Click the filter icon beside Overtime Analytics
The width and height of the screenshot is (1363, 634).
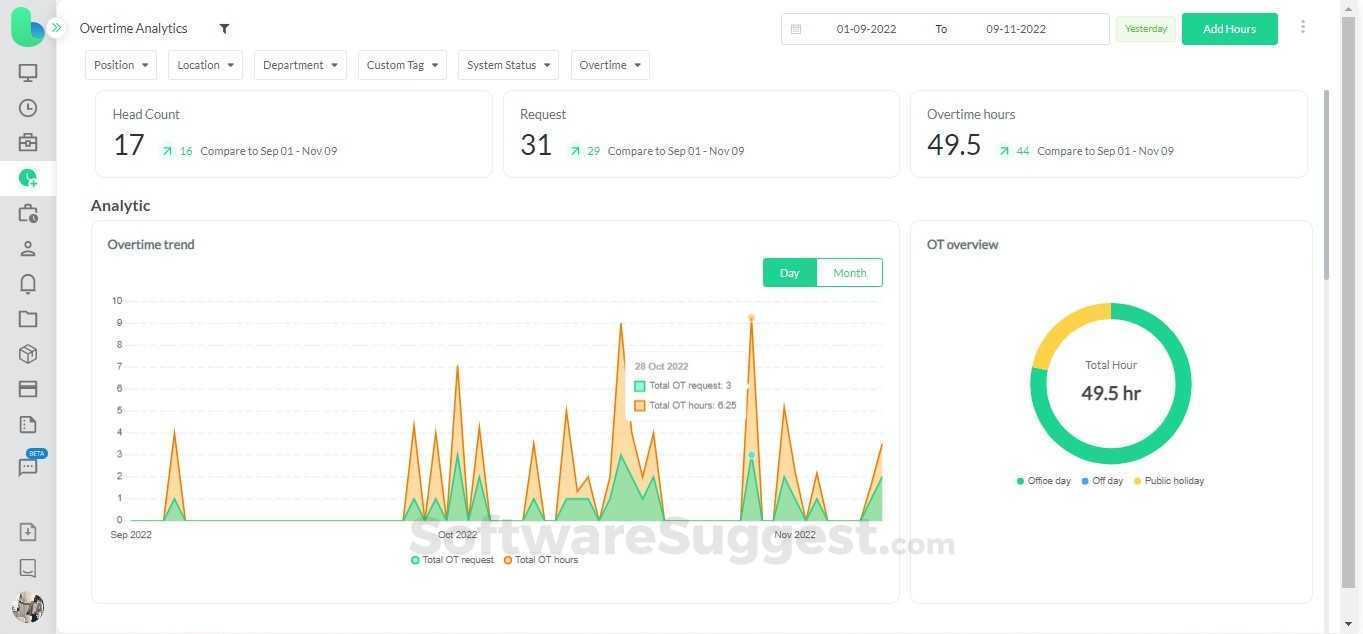coord(224,28)
